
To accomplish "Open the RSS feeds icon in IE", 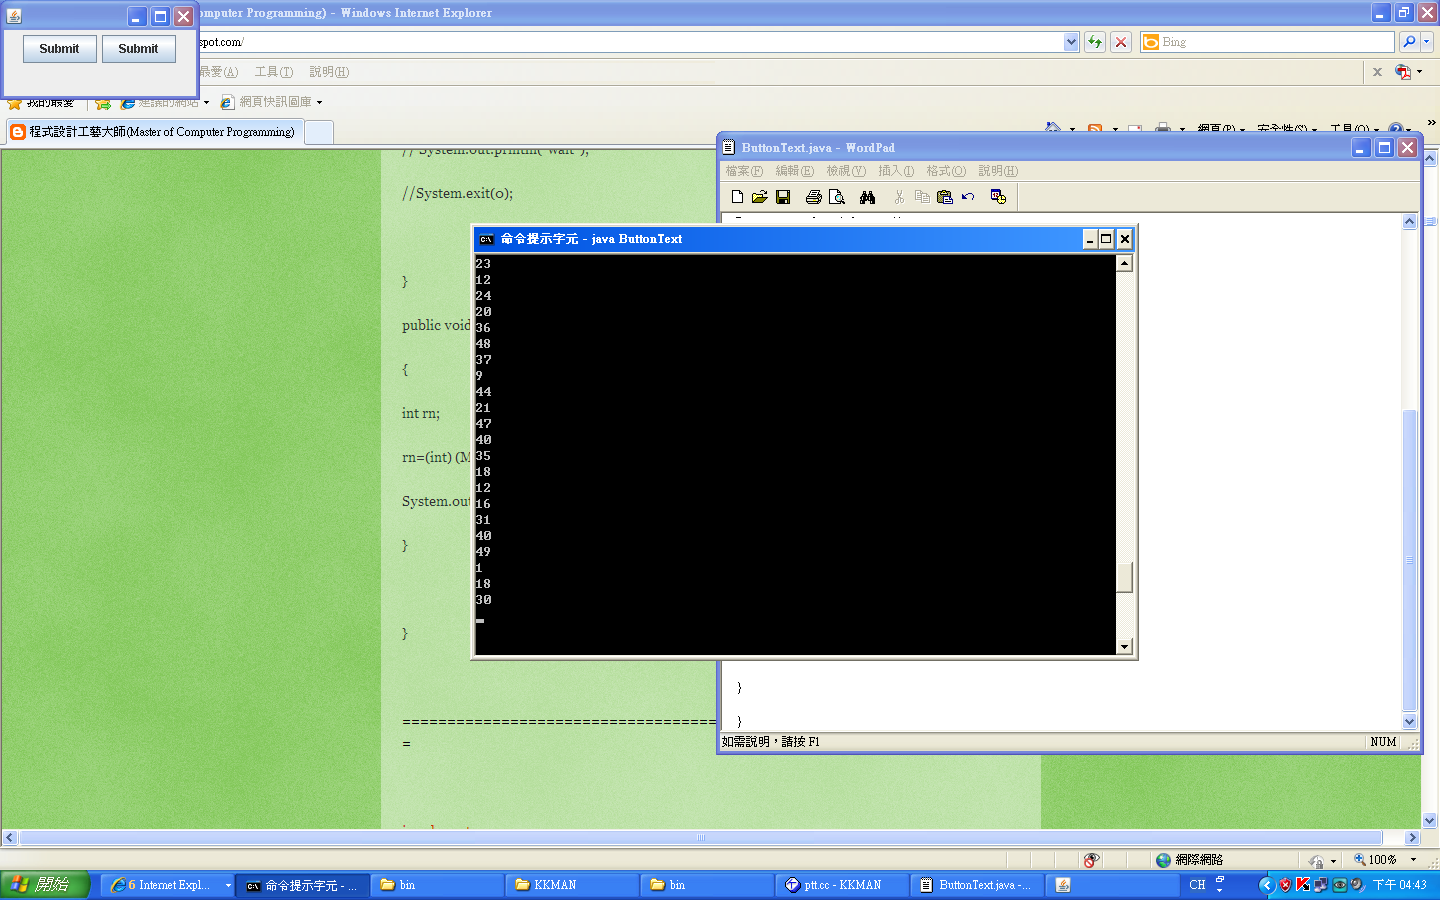I will pyautogui.click(x=1095, y=128).
